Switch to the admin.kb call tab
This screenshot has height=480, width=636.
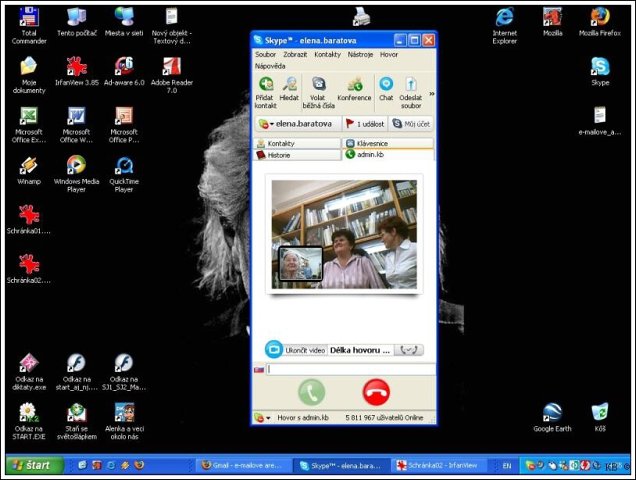tap(388, 155)
